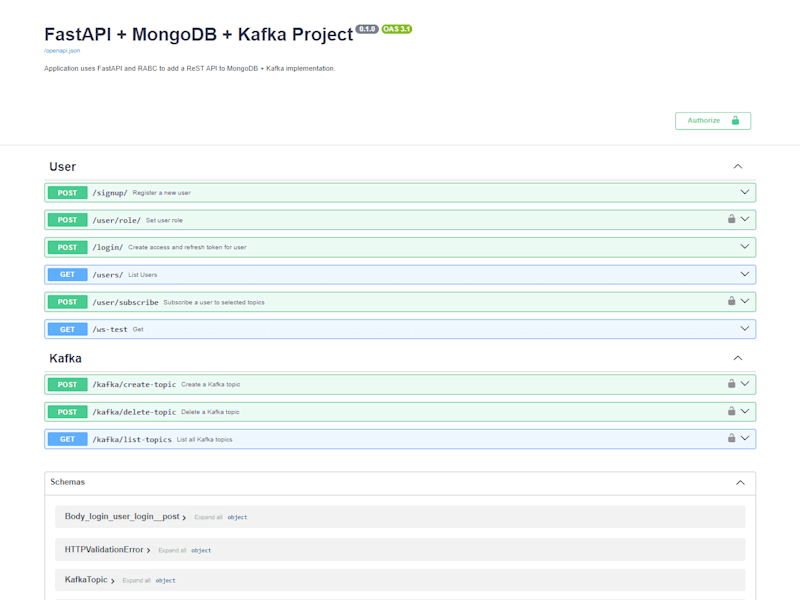
Task: Click the User section heading
Action: [62, 167]
